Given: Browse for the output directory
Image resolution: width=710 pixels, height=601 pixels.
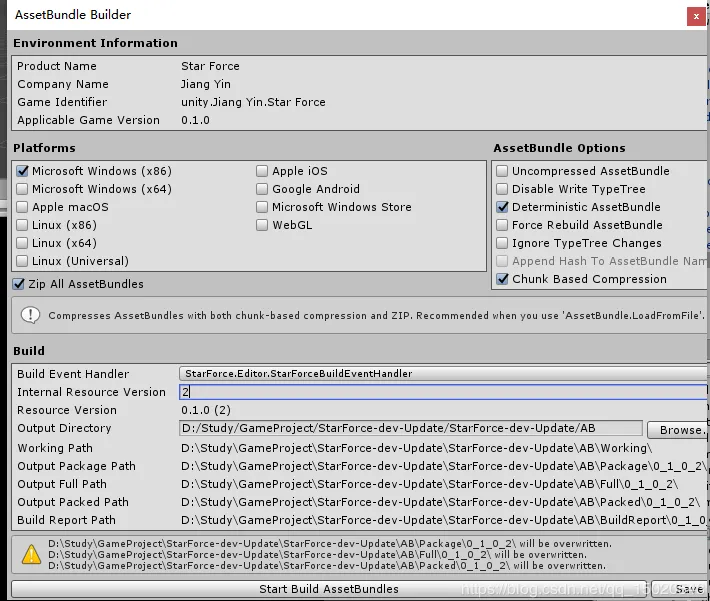Looking at the screenshot, I should point(677,430).
